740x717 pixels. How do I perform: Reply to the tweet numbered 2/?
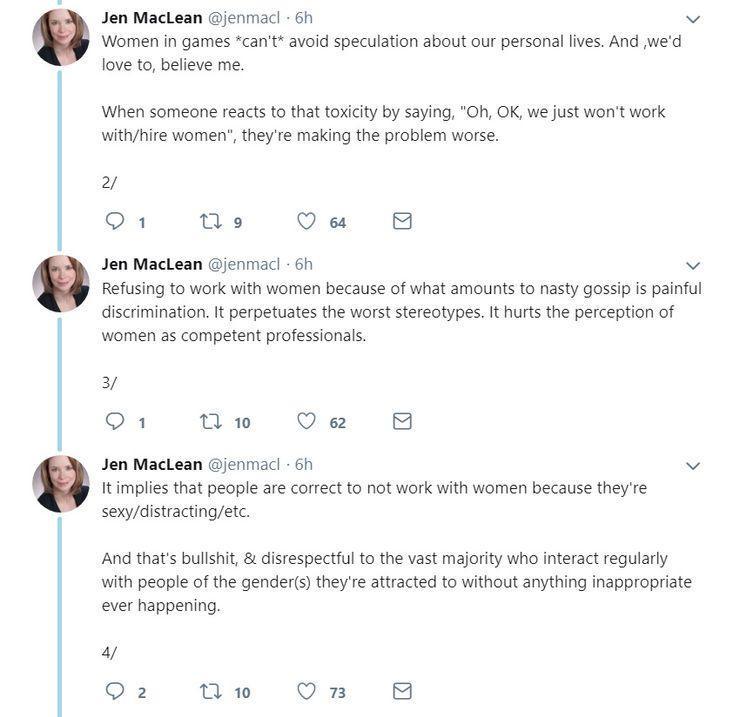coord(115,221)
